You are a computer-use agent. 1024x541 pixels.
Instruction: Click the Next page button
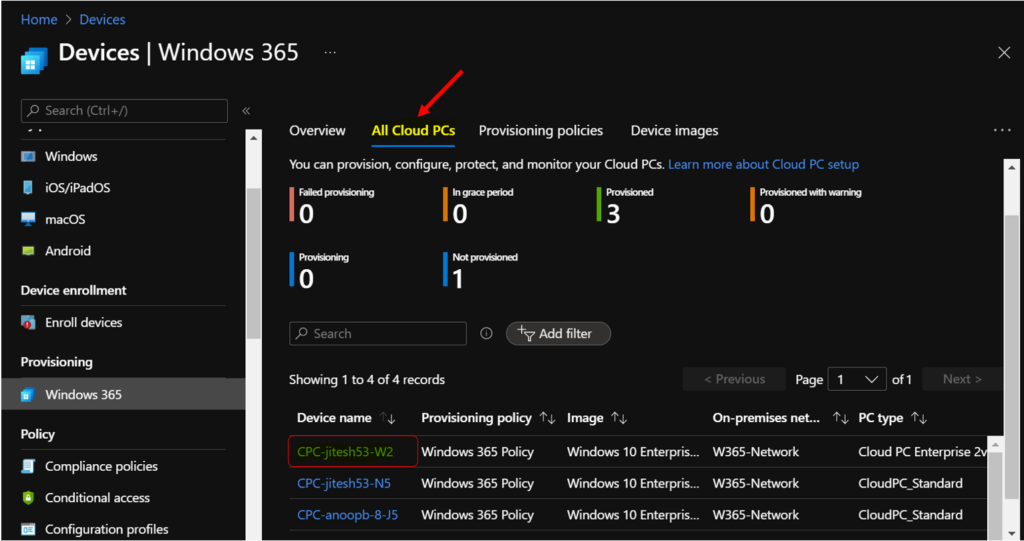point(962,380)
